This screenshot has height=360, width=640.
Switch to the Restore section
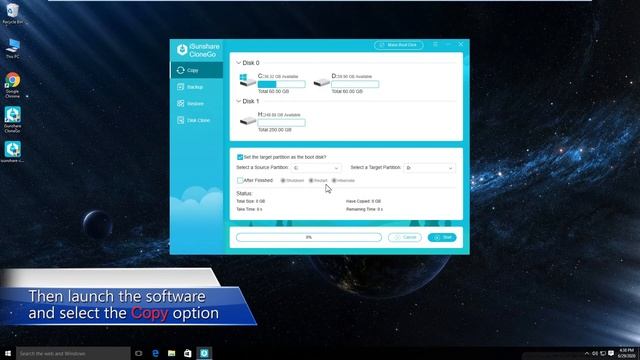pos(197,104)
